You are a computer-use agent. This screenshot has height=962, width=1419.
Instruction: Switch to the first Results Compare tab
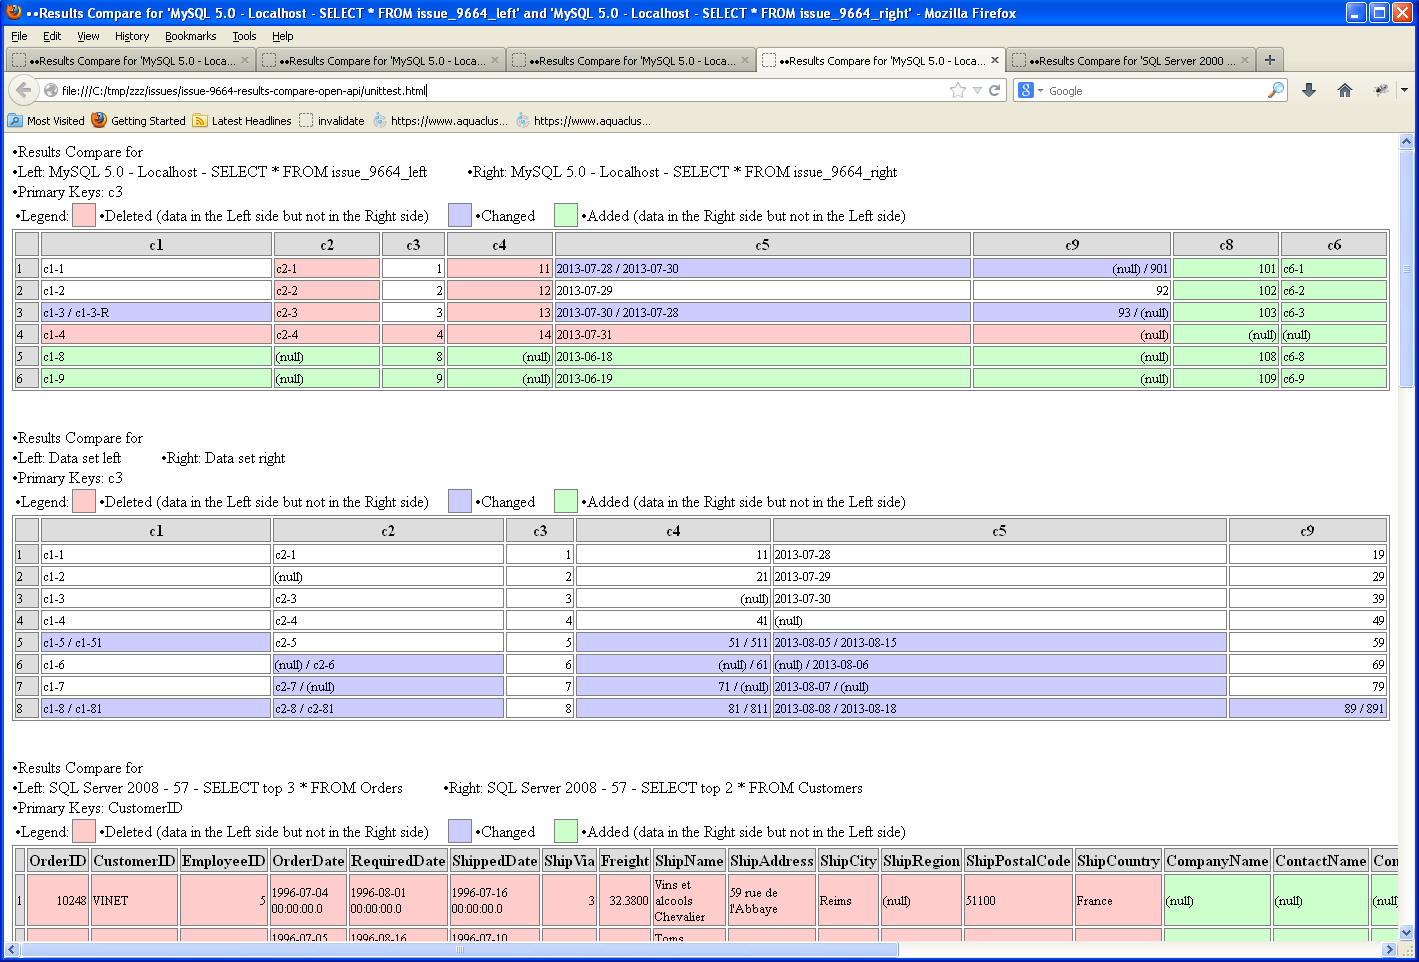[130, 60]
